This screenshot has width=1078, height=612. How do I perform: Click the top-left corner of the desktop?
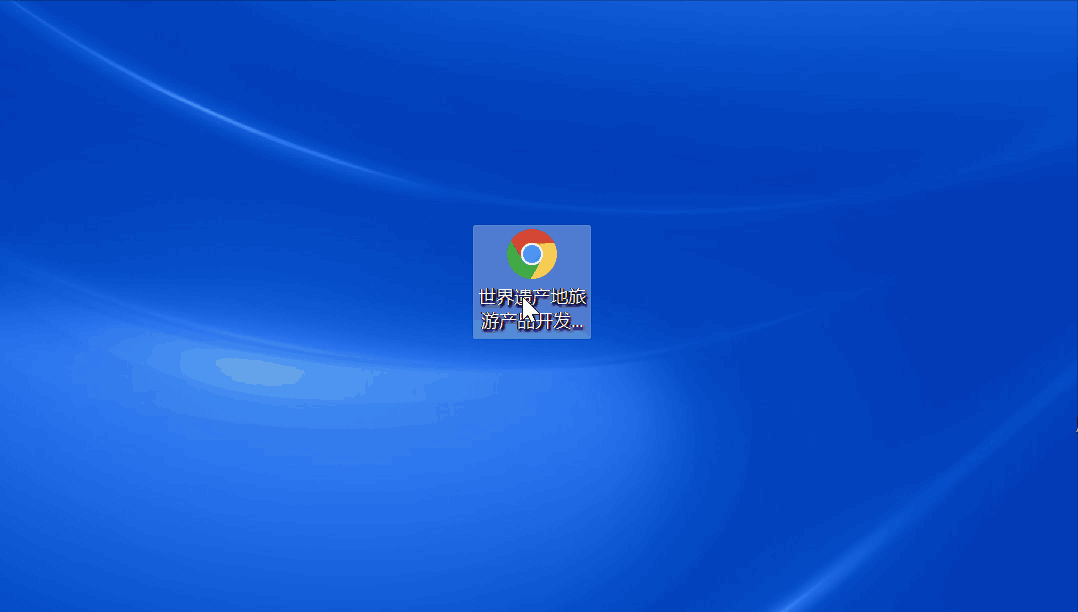click(x=20, y=20)
